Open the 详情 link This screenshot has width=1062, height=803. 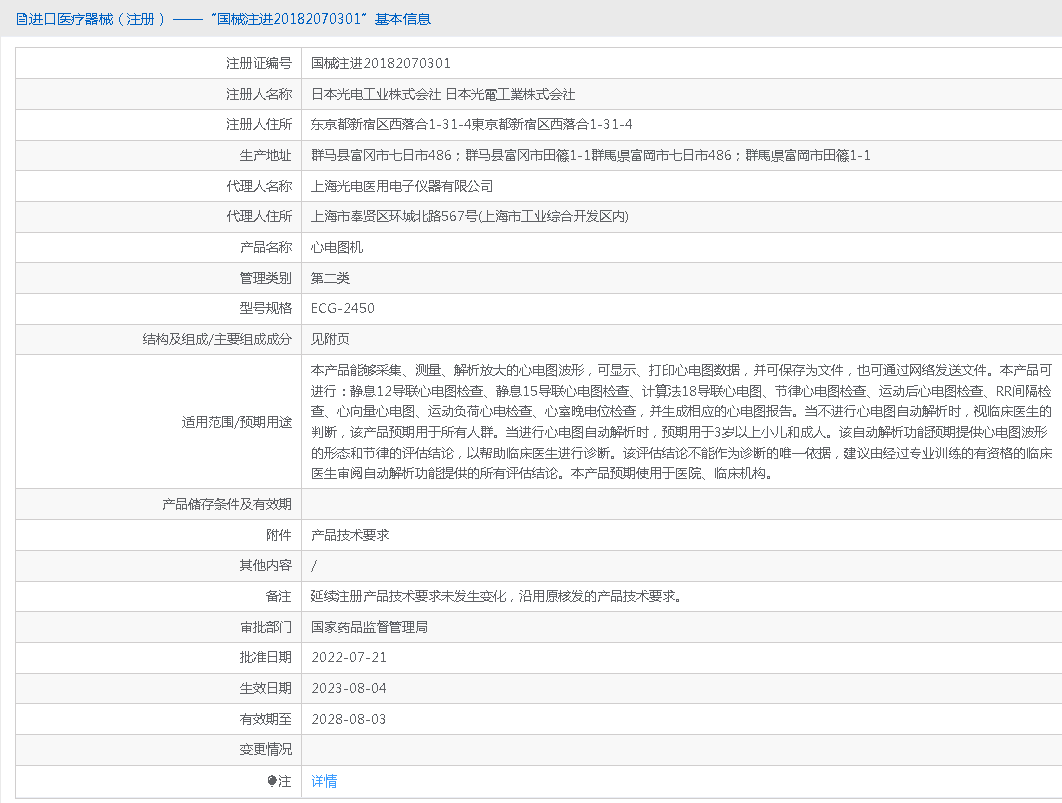point(324,781)
